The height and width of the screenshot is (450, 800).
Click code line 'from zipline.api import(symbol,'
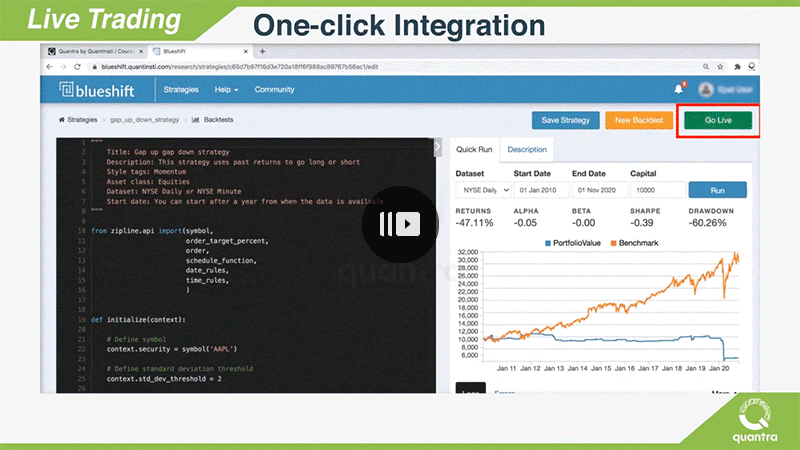(x=152, y=231)
